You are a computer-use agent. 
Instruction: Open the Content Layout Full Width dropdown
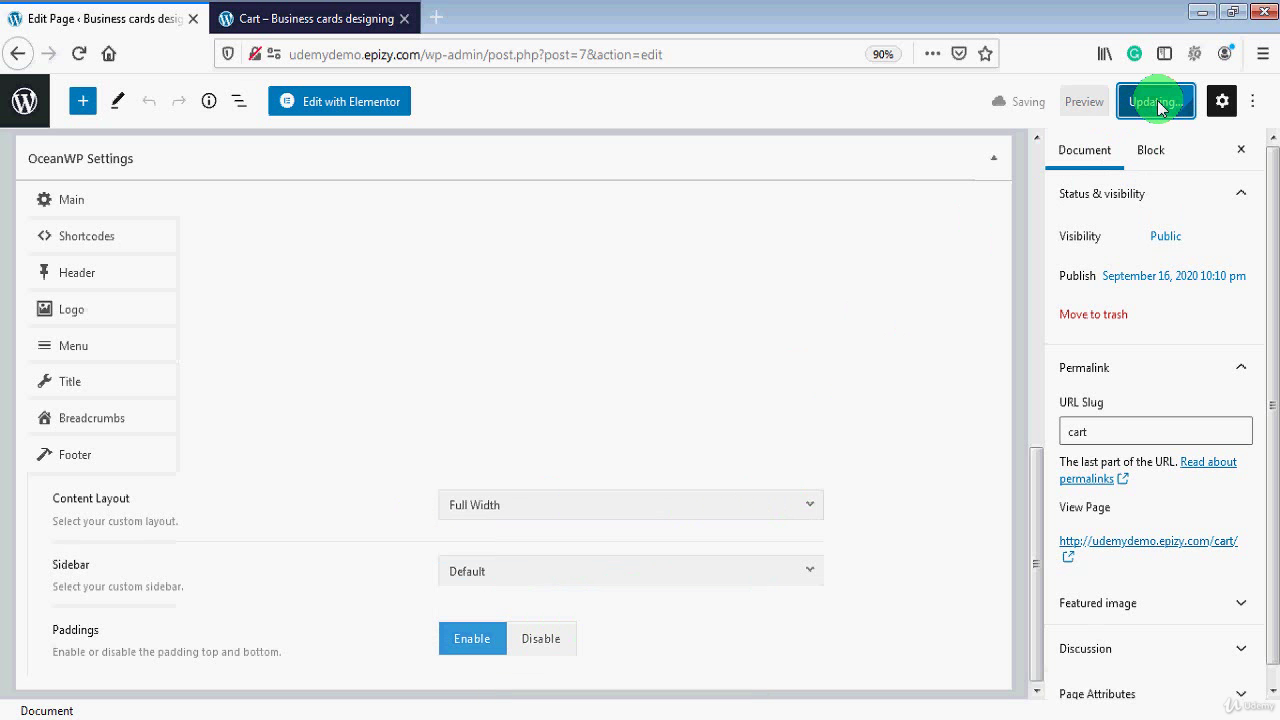click(631, 505)
